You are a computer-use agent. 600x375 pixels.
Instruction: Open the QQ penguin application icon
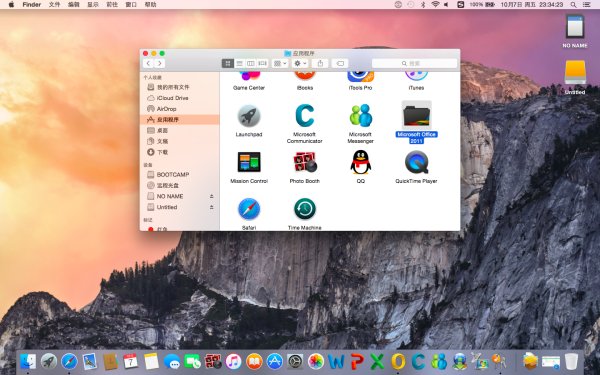coord(360,162)
